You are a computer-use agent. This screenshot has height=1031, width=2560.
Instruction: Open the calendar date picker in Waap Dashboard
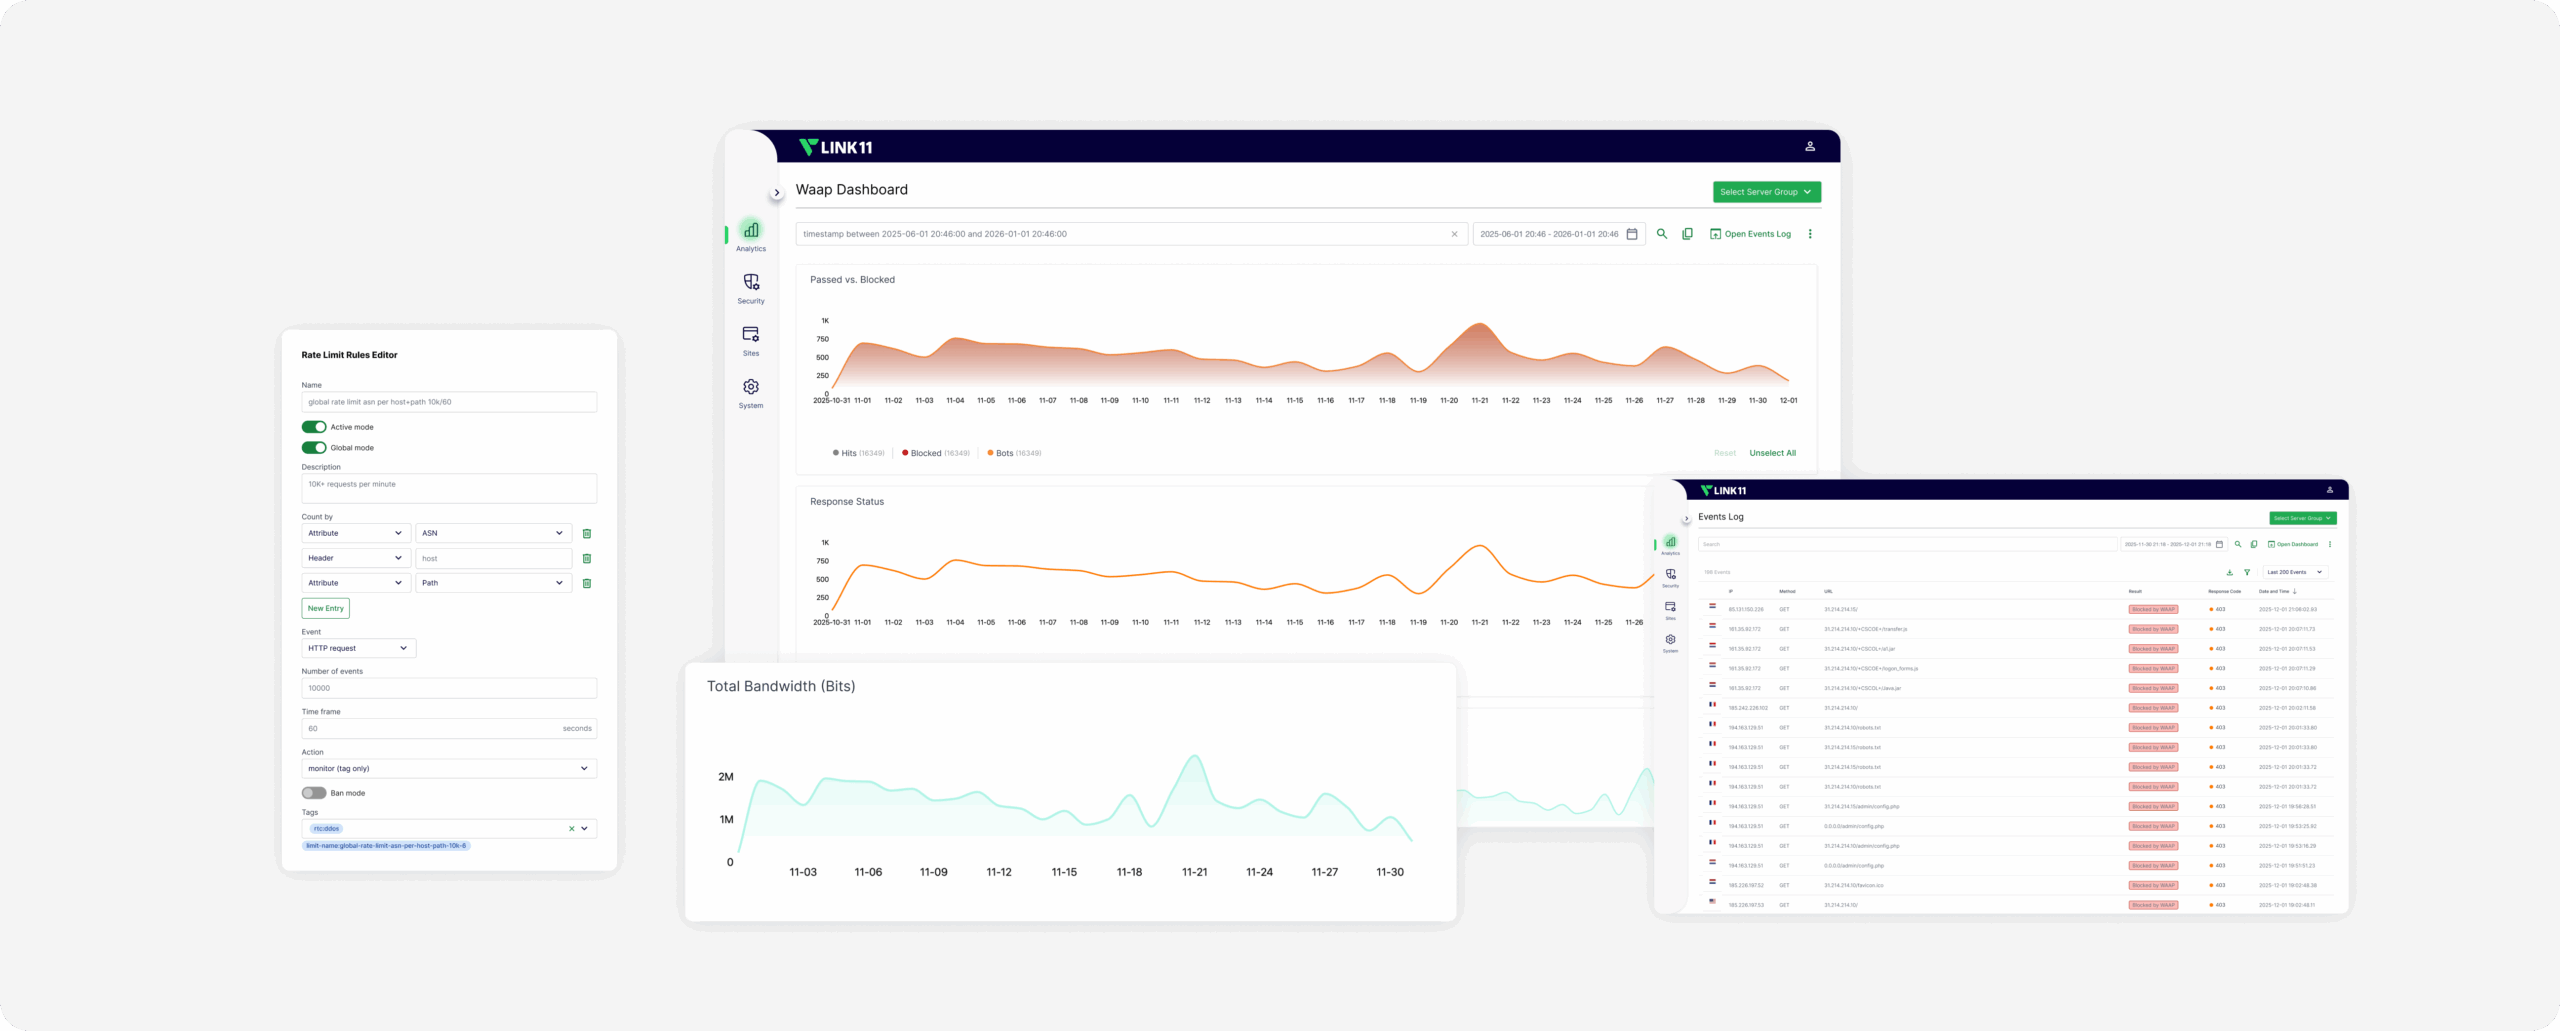(1632, 234)
